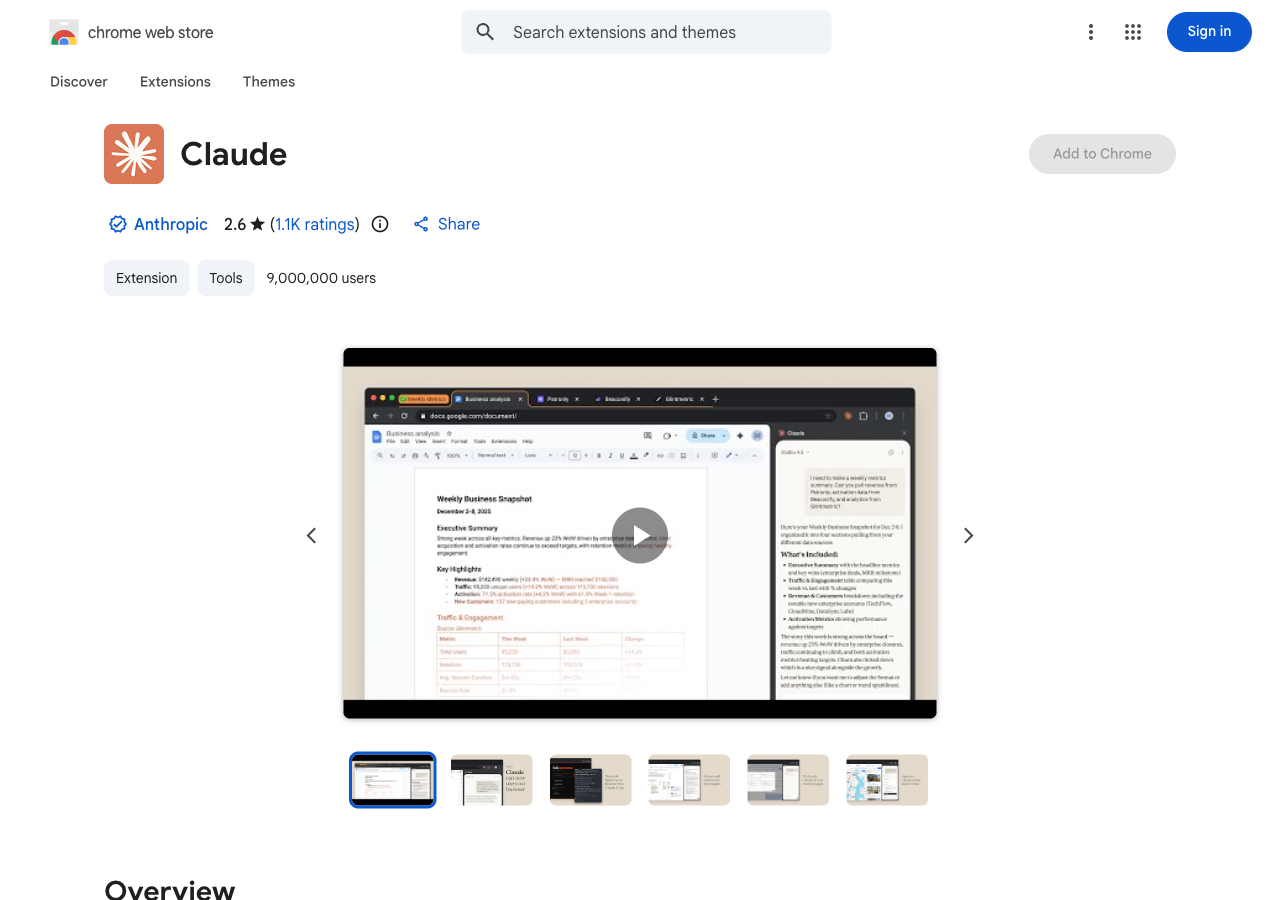Open the Anthropic publisher link
1280x900 pixels.
tap(171, 224)
